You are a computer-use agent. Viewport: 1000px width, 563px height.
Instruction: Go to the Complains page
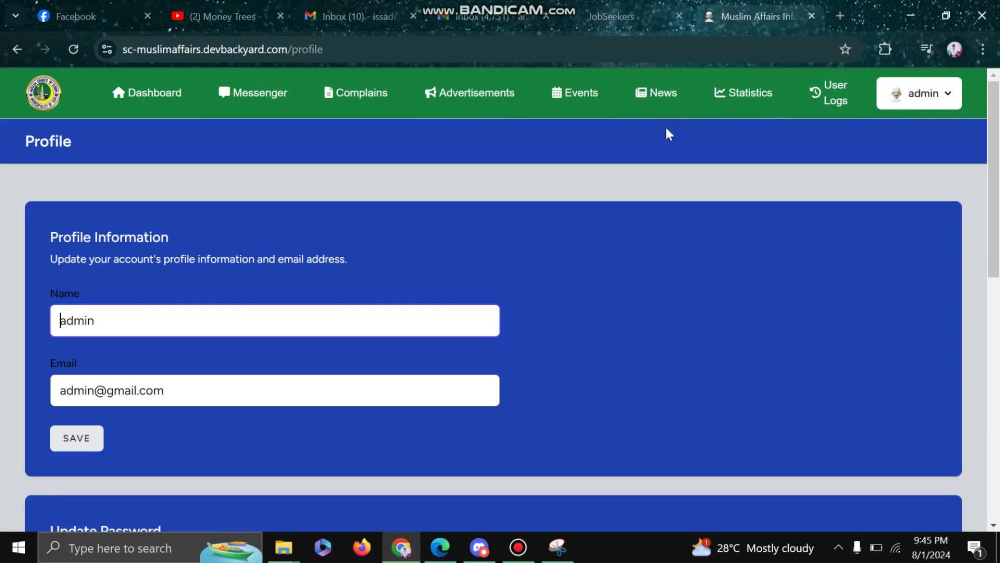coord(355,93)
